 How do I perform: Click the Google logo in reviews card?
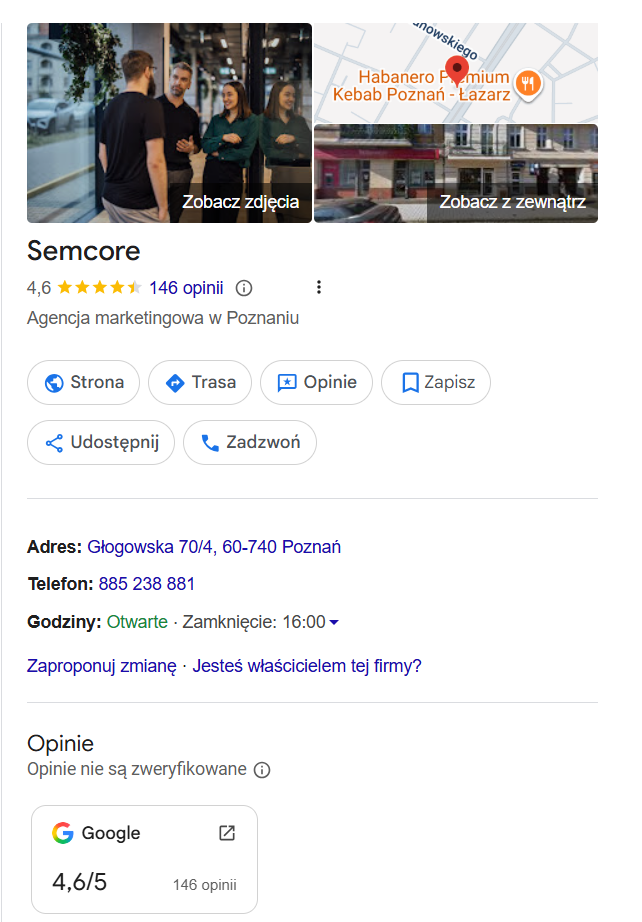pos(63,833)
